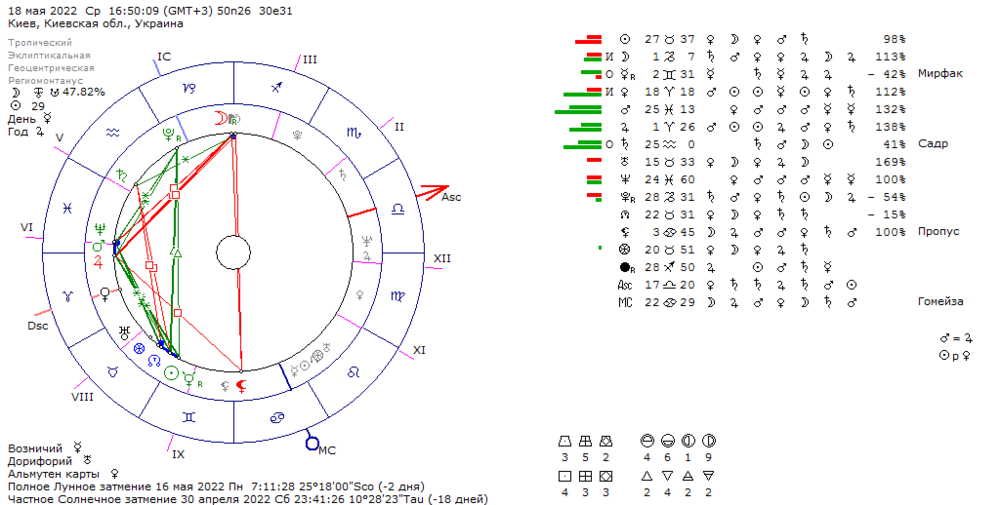Image resolution: width=1000 pixels, height=505 pixels.
Task: Select the Gemini sign on the zodiac ring
Action: pos(189,417)
